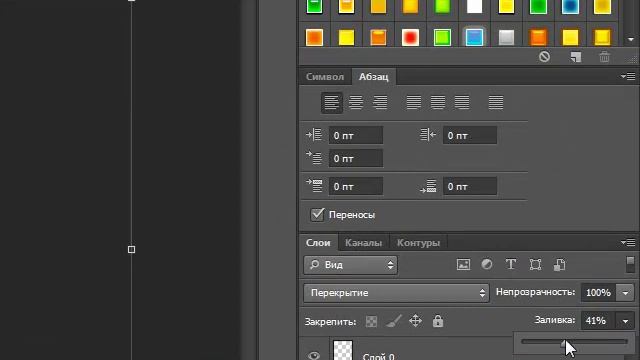
Task: Switch to the Символ tab
Action: pos(325,77)
